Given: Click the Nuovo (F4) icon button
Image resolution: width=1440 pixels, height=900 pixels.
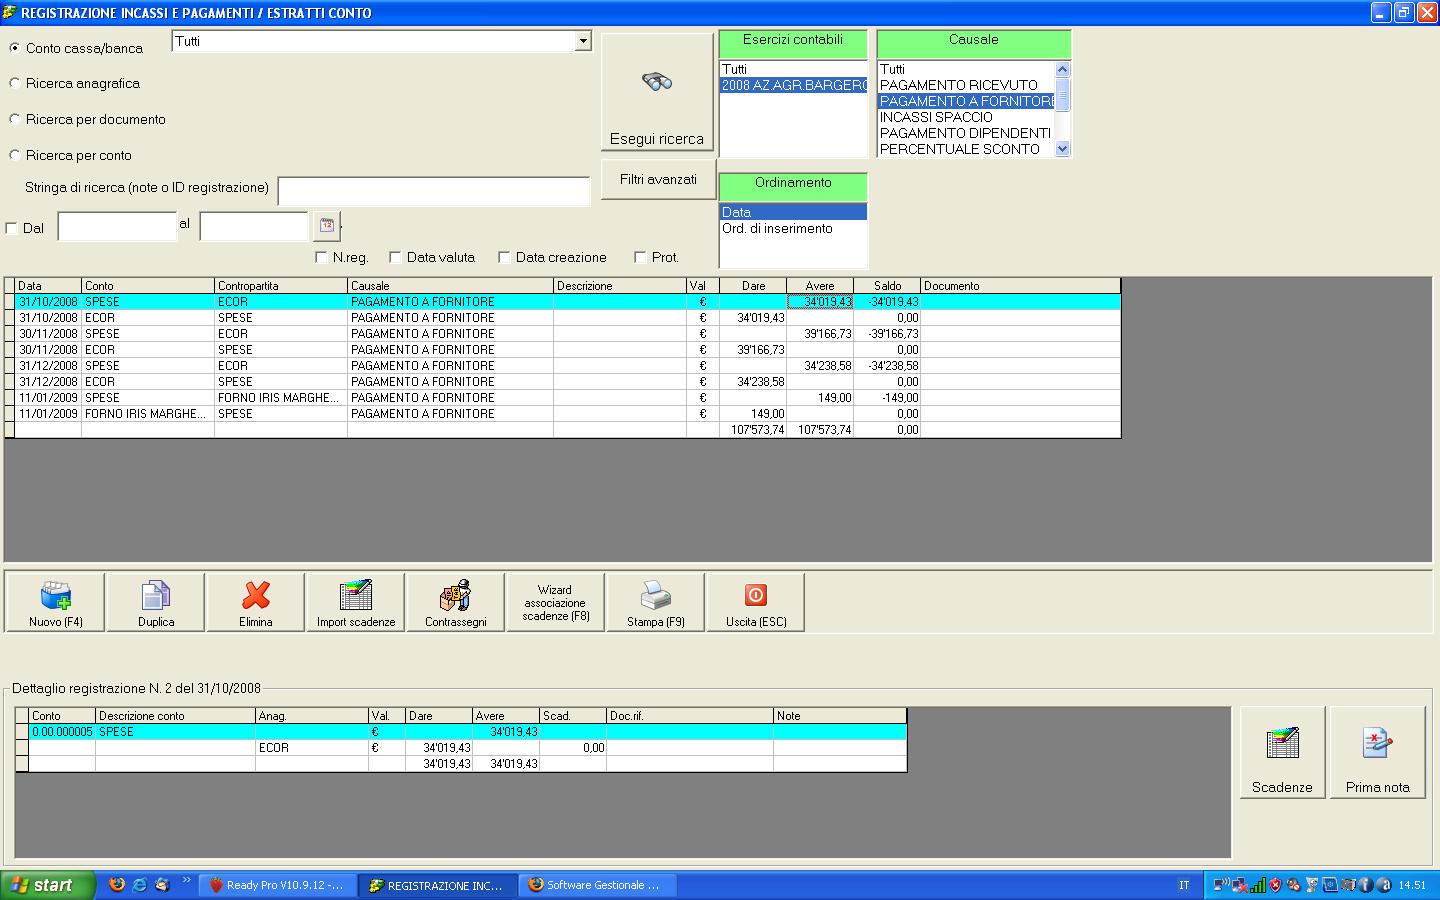Looking at the screenshot, I should (x=56, y=602).
